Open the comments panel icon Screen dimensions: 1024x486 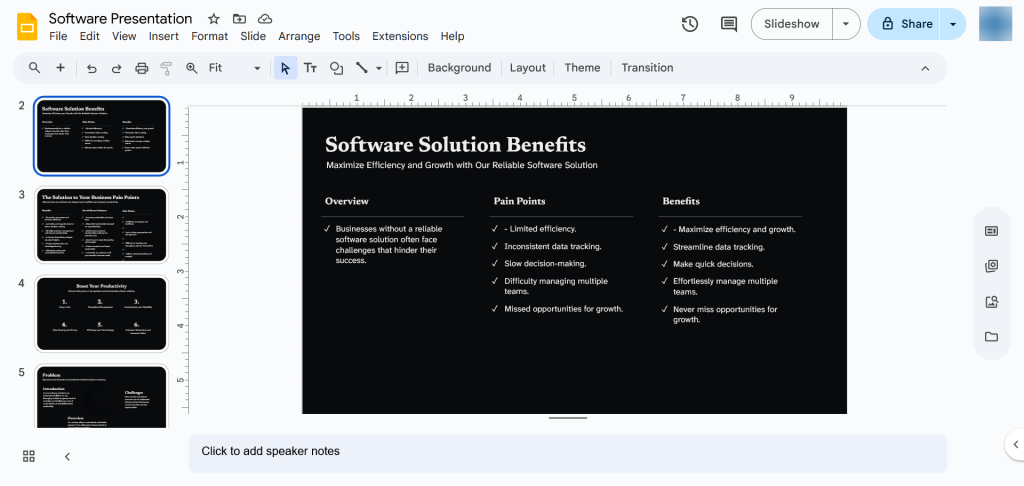coord(729,24)
